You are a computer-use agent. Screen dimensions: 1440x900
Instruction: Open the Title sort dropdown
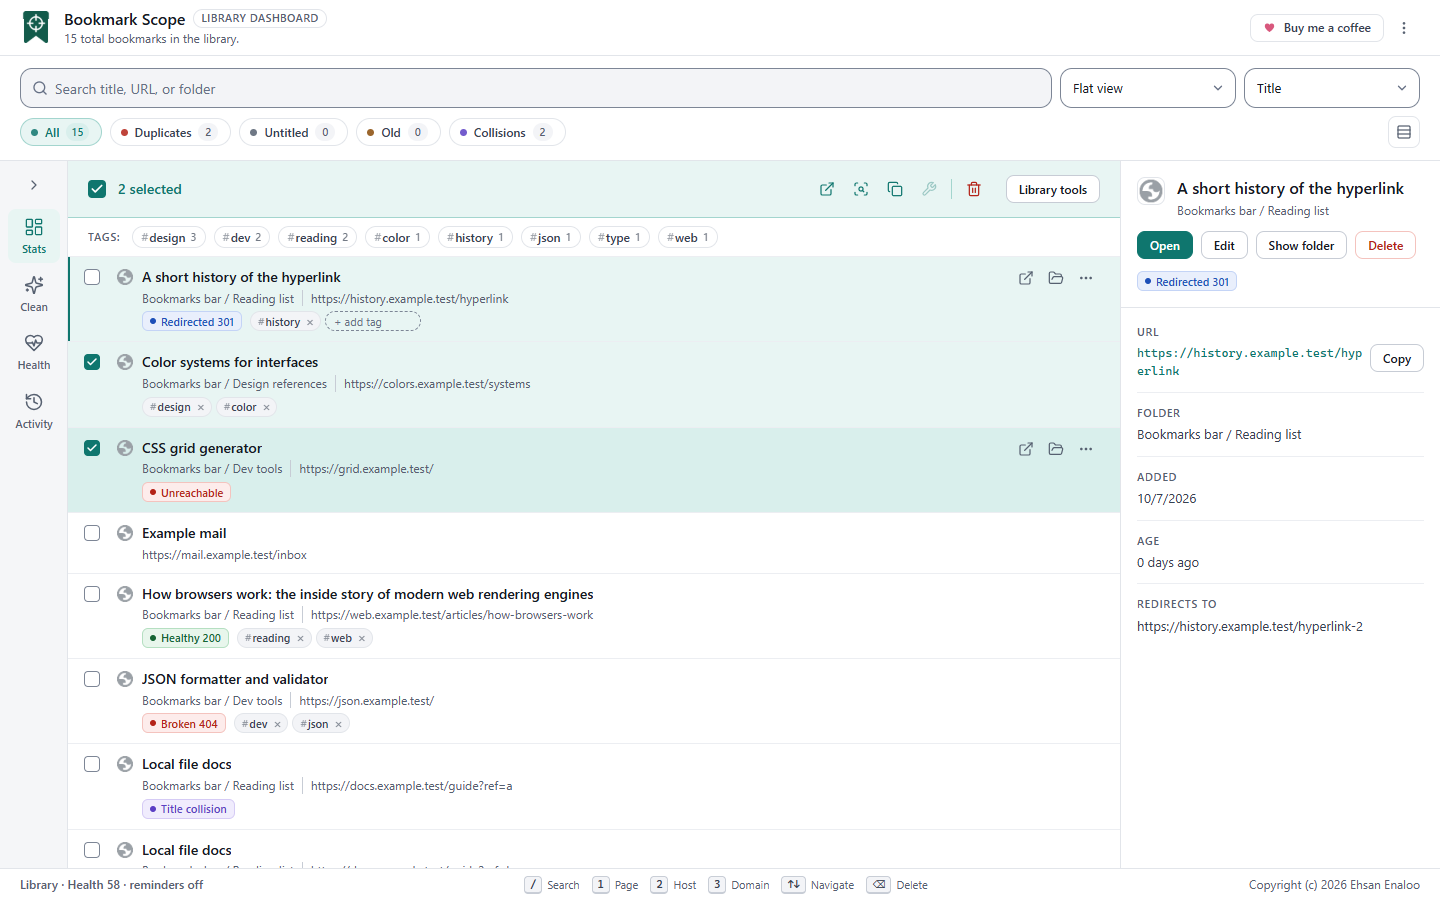coord(1332,88)
